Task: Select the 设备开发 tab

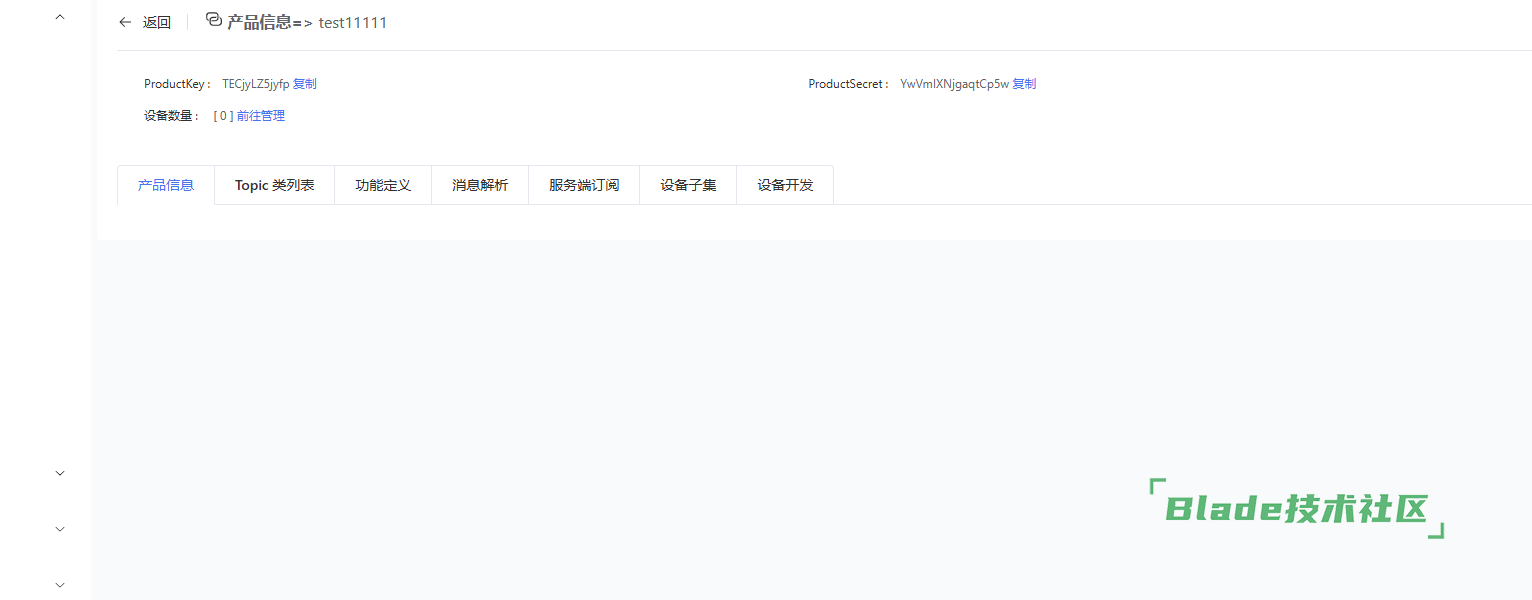Action: (785, 185)
